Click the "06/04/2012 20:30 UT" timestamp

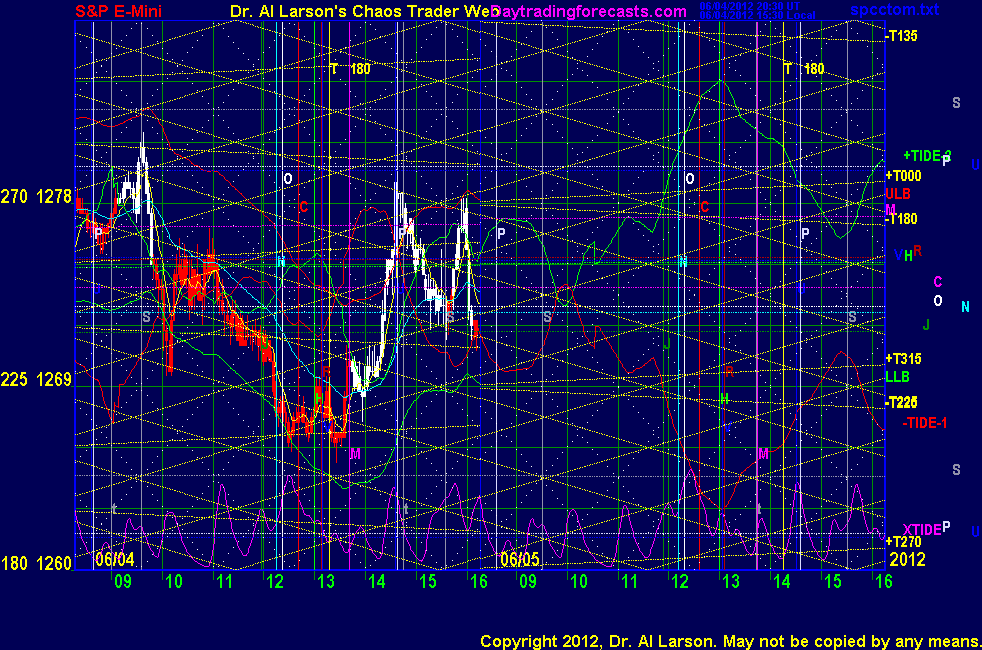pos(750,6)
